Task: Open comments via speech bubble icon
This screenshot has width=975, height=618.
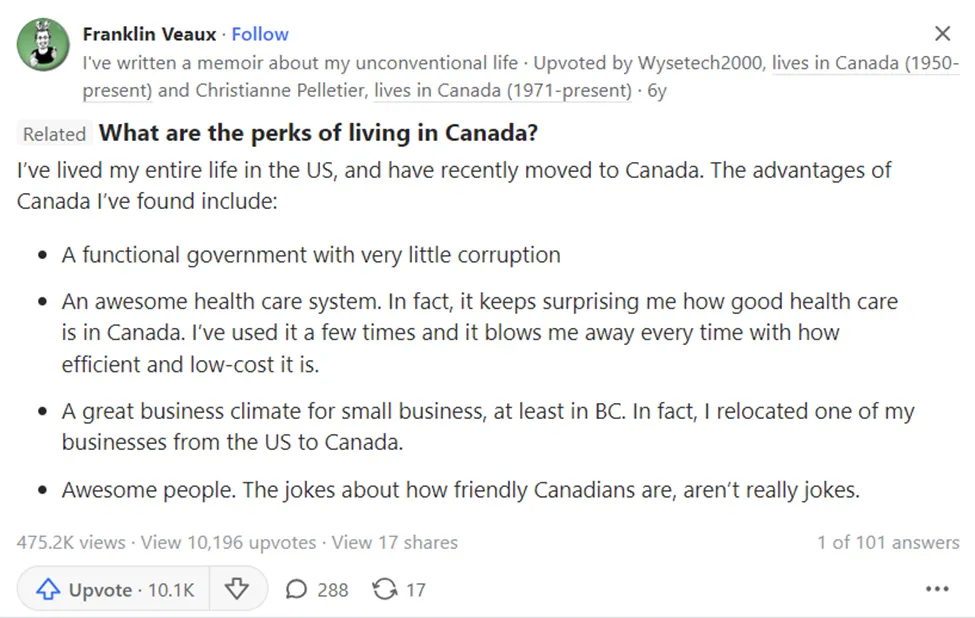Action: tap(296, 589)
